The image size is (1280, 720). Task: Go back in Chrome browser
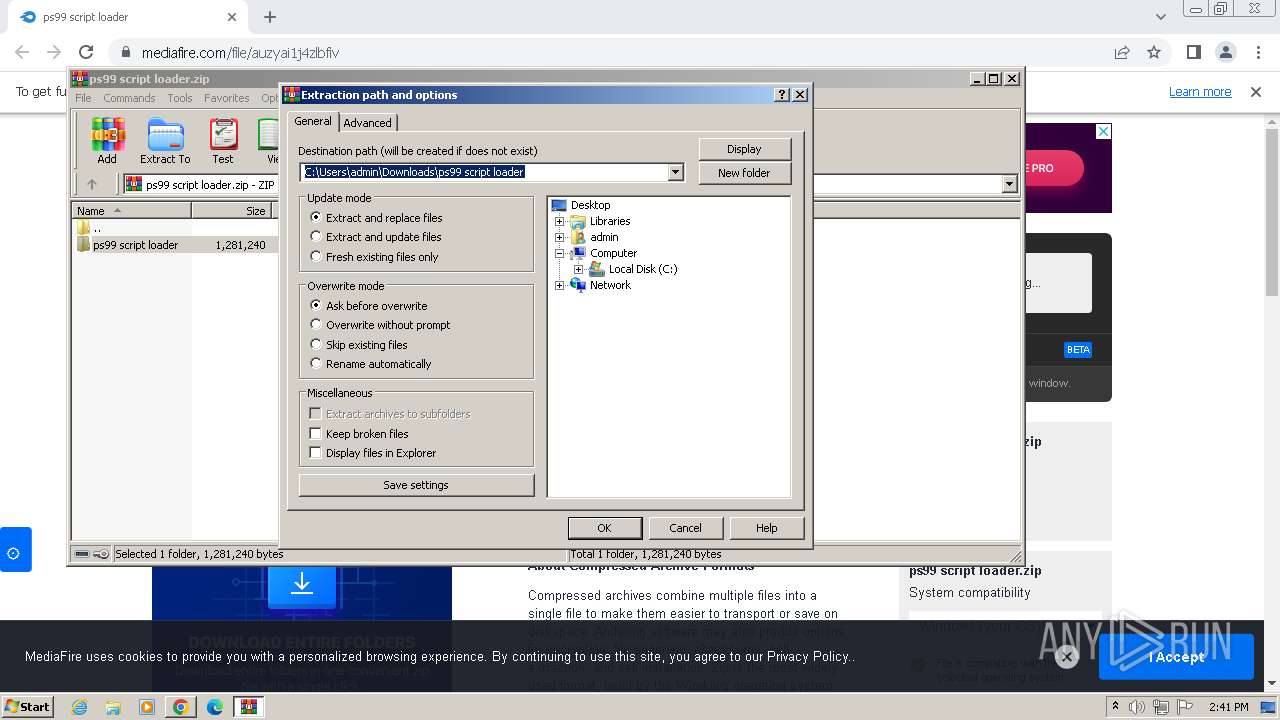[22, 52]
